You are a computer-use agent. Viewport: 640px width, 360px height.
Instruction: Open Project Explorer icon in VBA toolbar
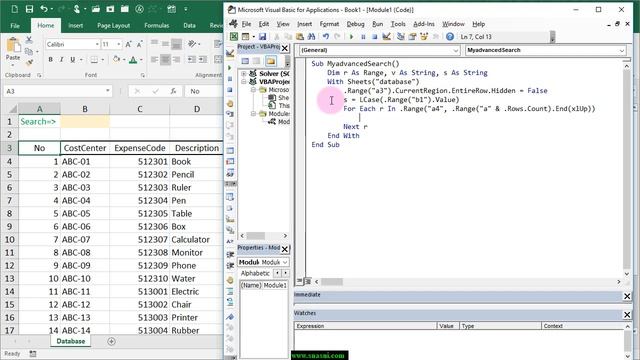(401, 37)
